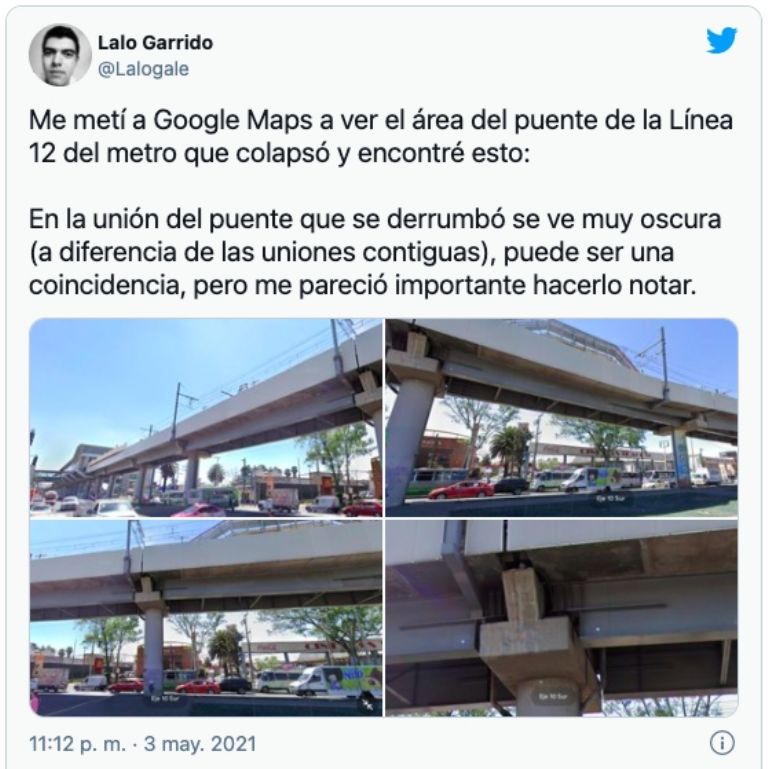768x769 pixels.
Task: Open the bottom-left bridge photo
Action: point(206,618)
